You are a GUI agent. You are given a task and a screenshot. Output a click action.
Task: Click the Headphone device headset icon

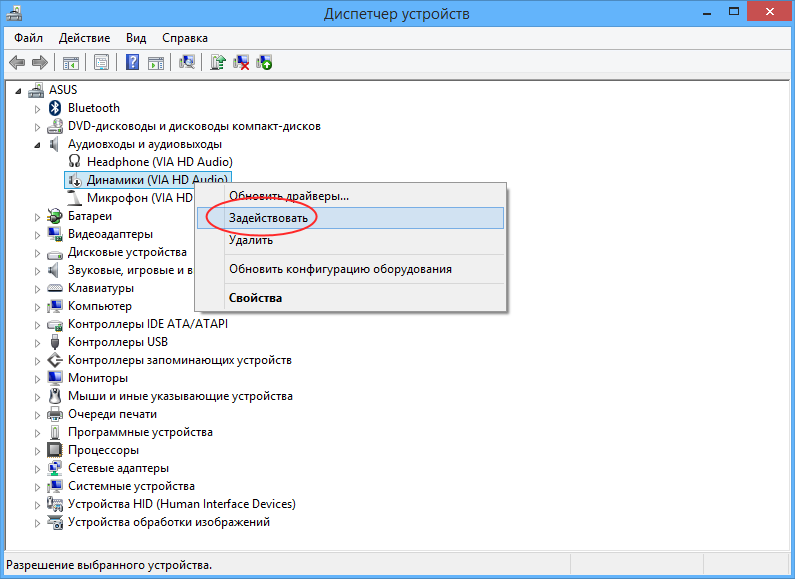75,161
